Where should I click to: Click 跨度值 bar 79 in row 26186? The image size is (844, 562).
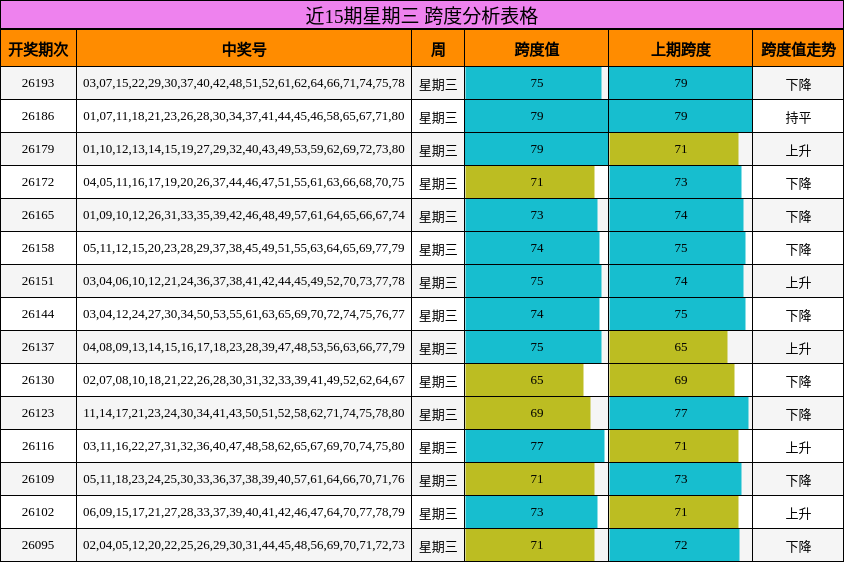click(x=536, y=116)
